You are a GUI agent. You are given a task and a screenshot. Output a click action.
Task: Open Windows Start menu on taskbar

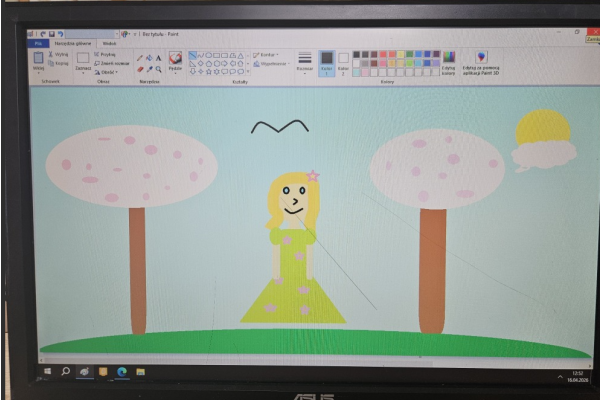click(x=47, y=371)
